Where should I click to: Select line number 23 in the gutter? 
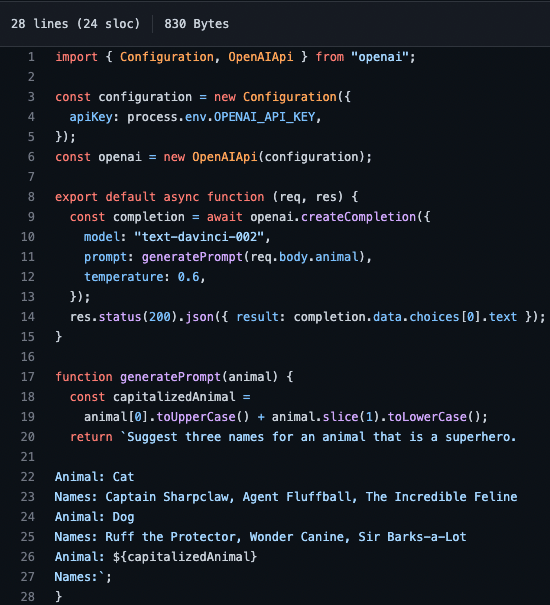28,497
